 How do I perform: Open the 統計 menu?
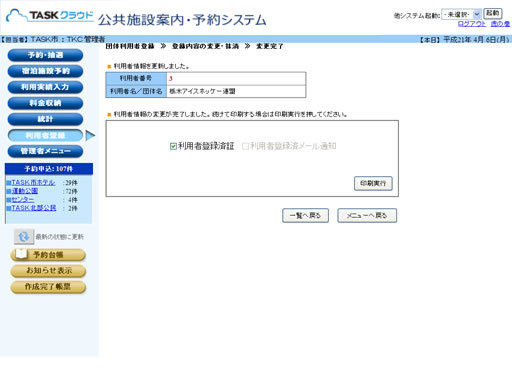coord(45,119)
